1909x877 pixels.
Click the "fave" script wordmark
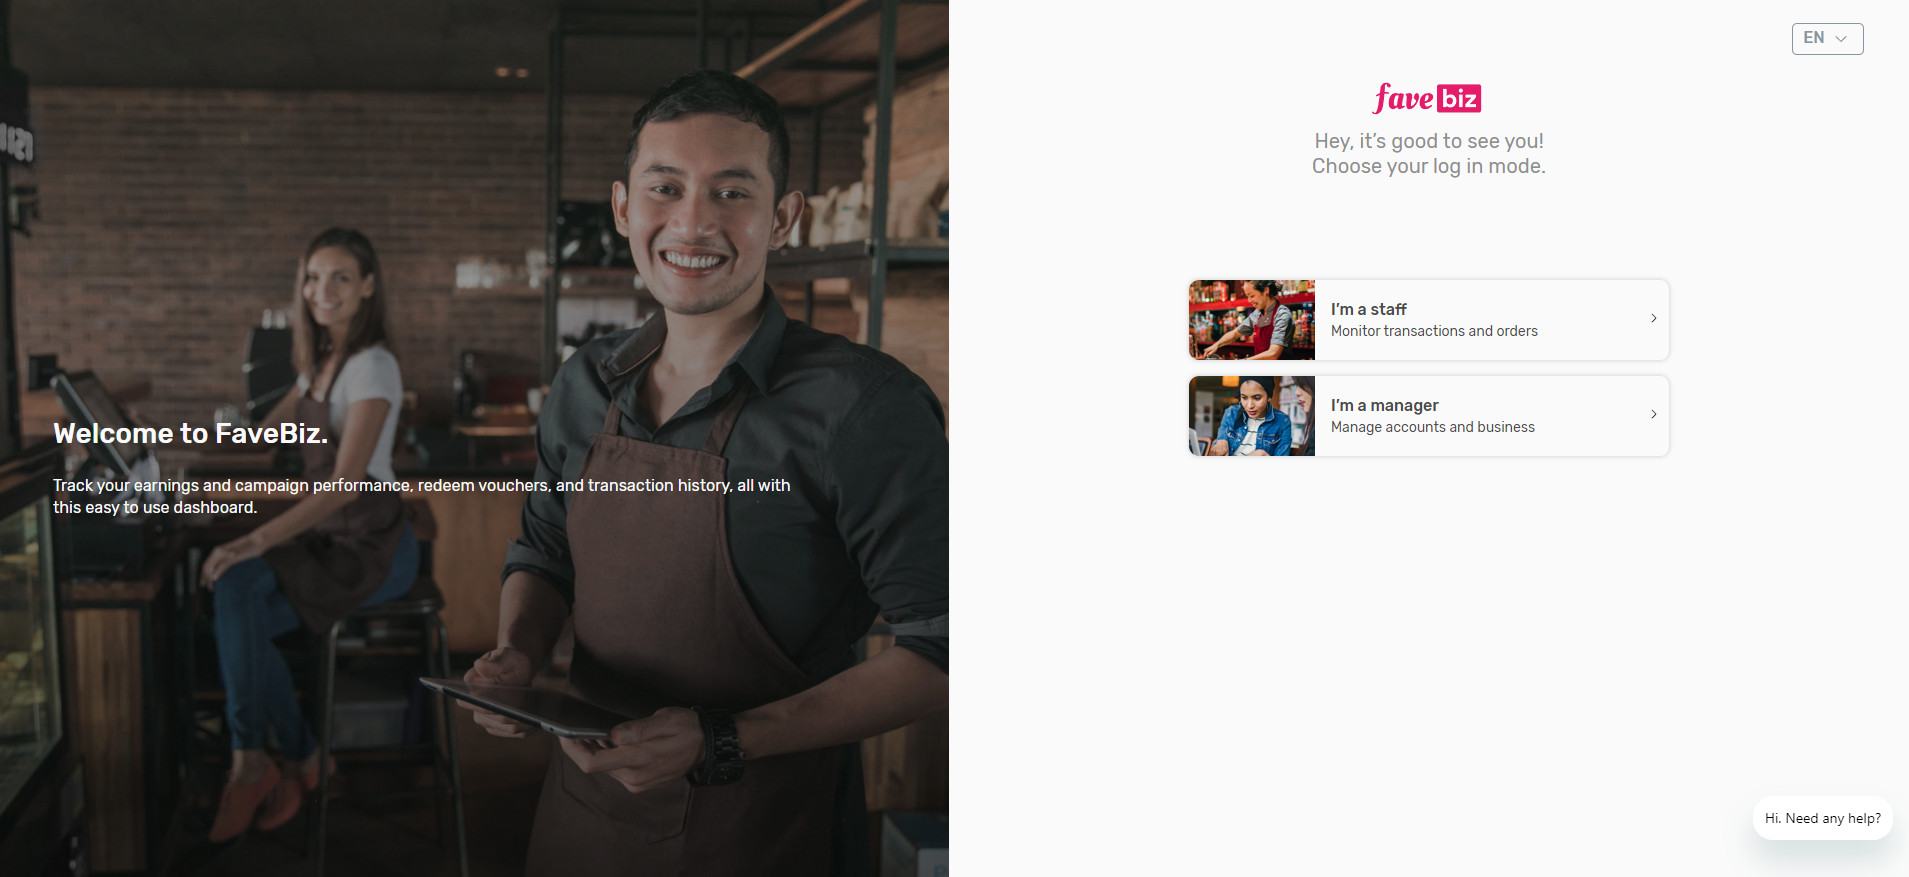(x=1404, y=98)
